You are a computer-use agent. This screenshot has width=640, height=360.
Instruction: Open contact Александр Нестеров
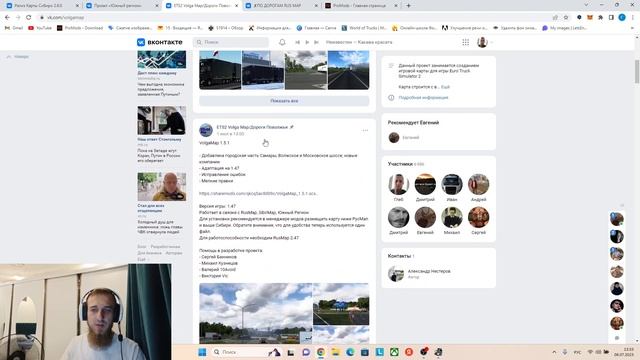tap(429, 271)
